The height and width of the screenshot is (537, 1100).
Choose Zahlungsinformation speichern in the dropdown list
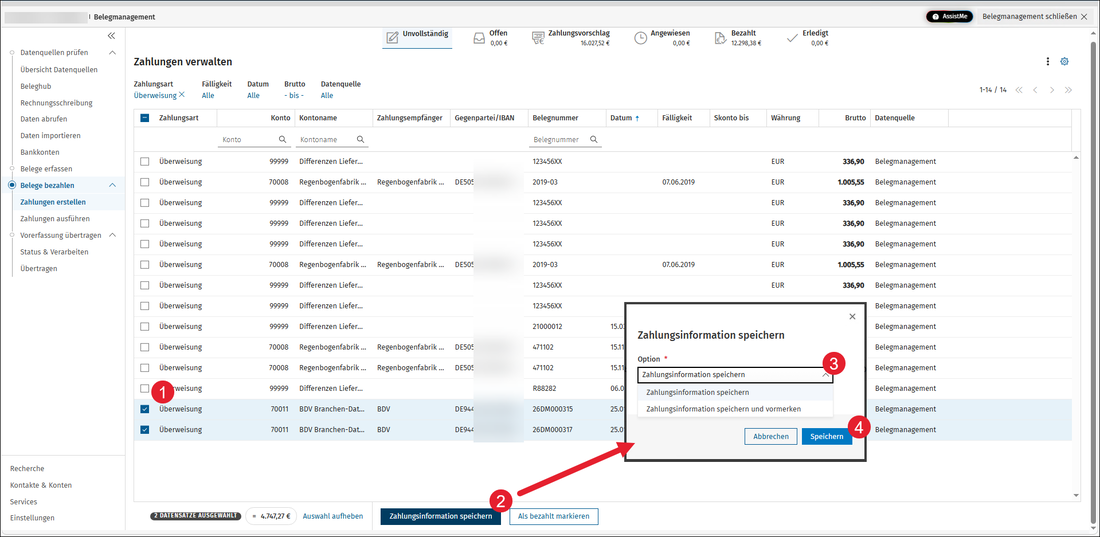pos(735,392)
